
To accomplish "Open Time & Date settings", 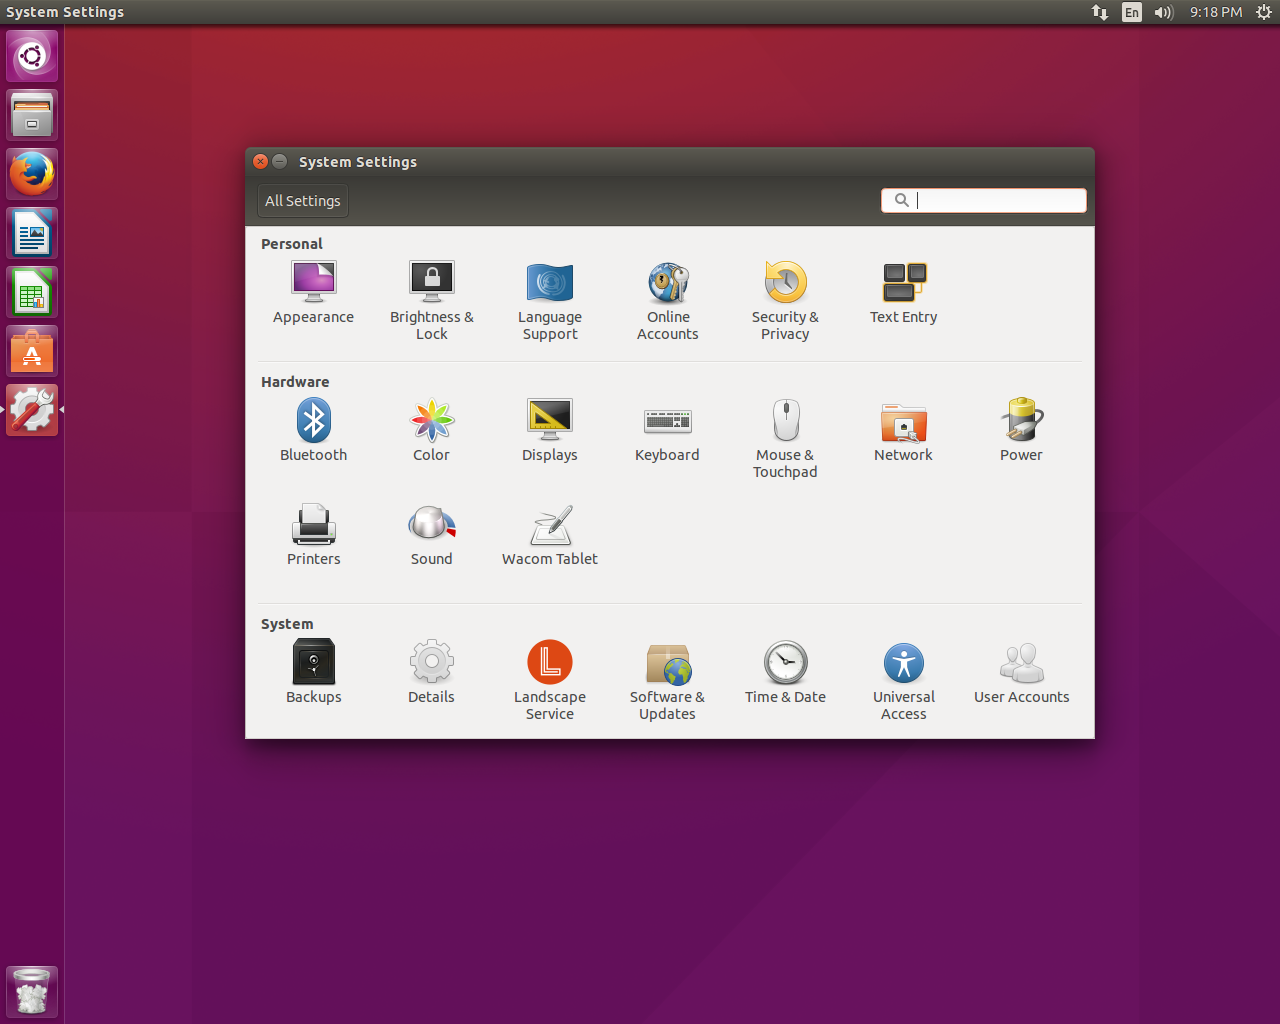I will click(785, 673).
